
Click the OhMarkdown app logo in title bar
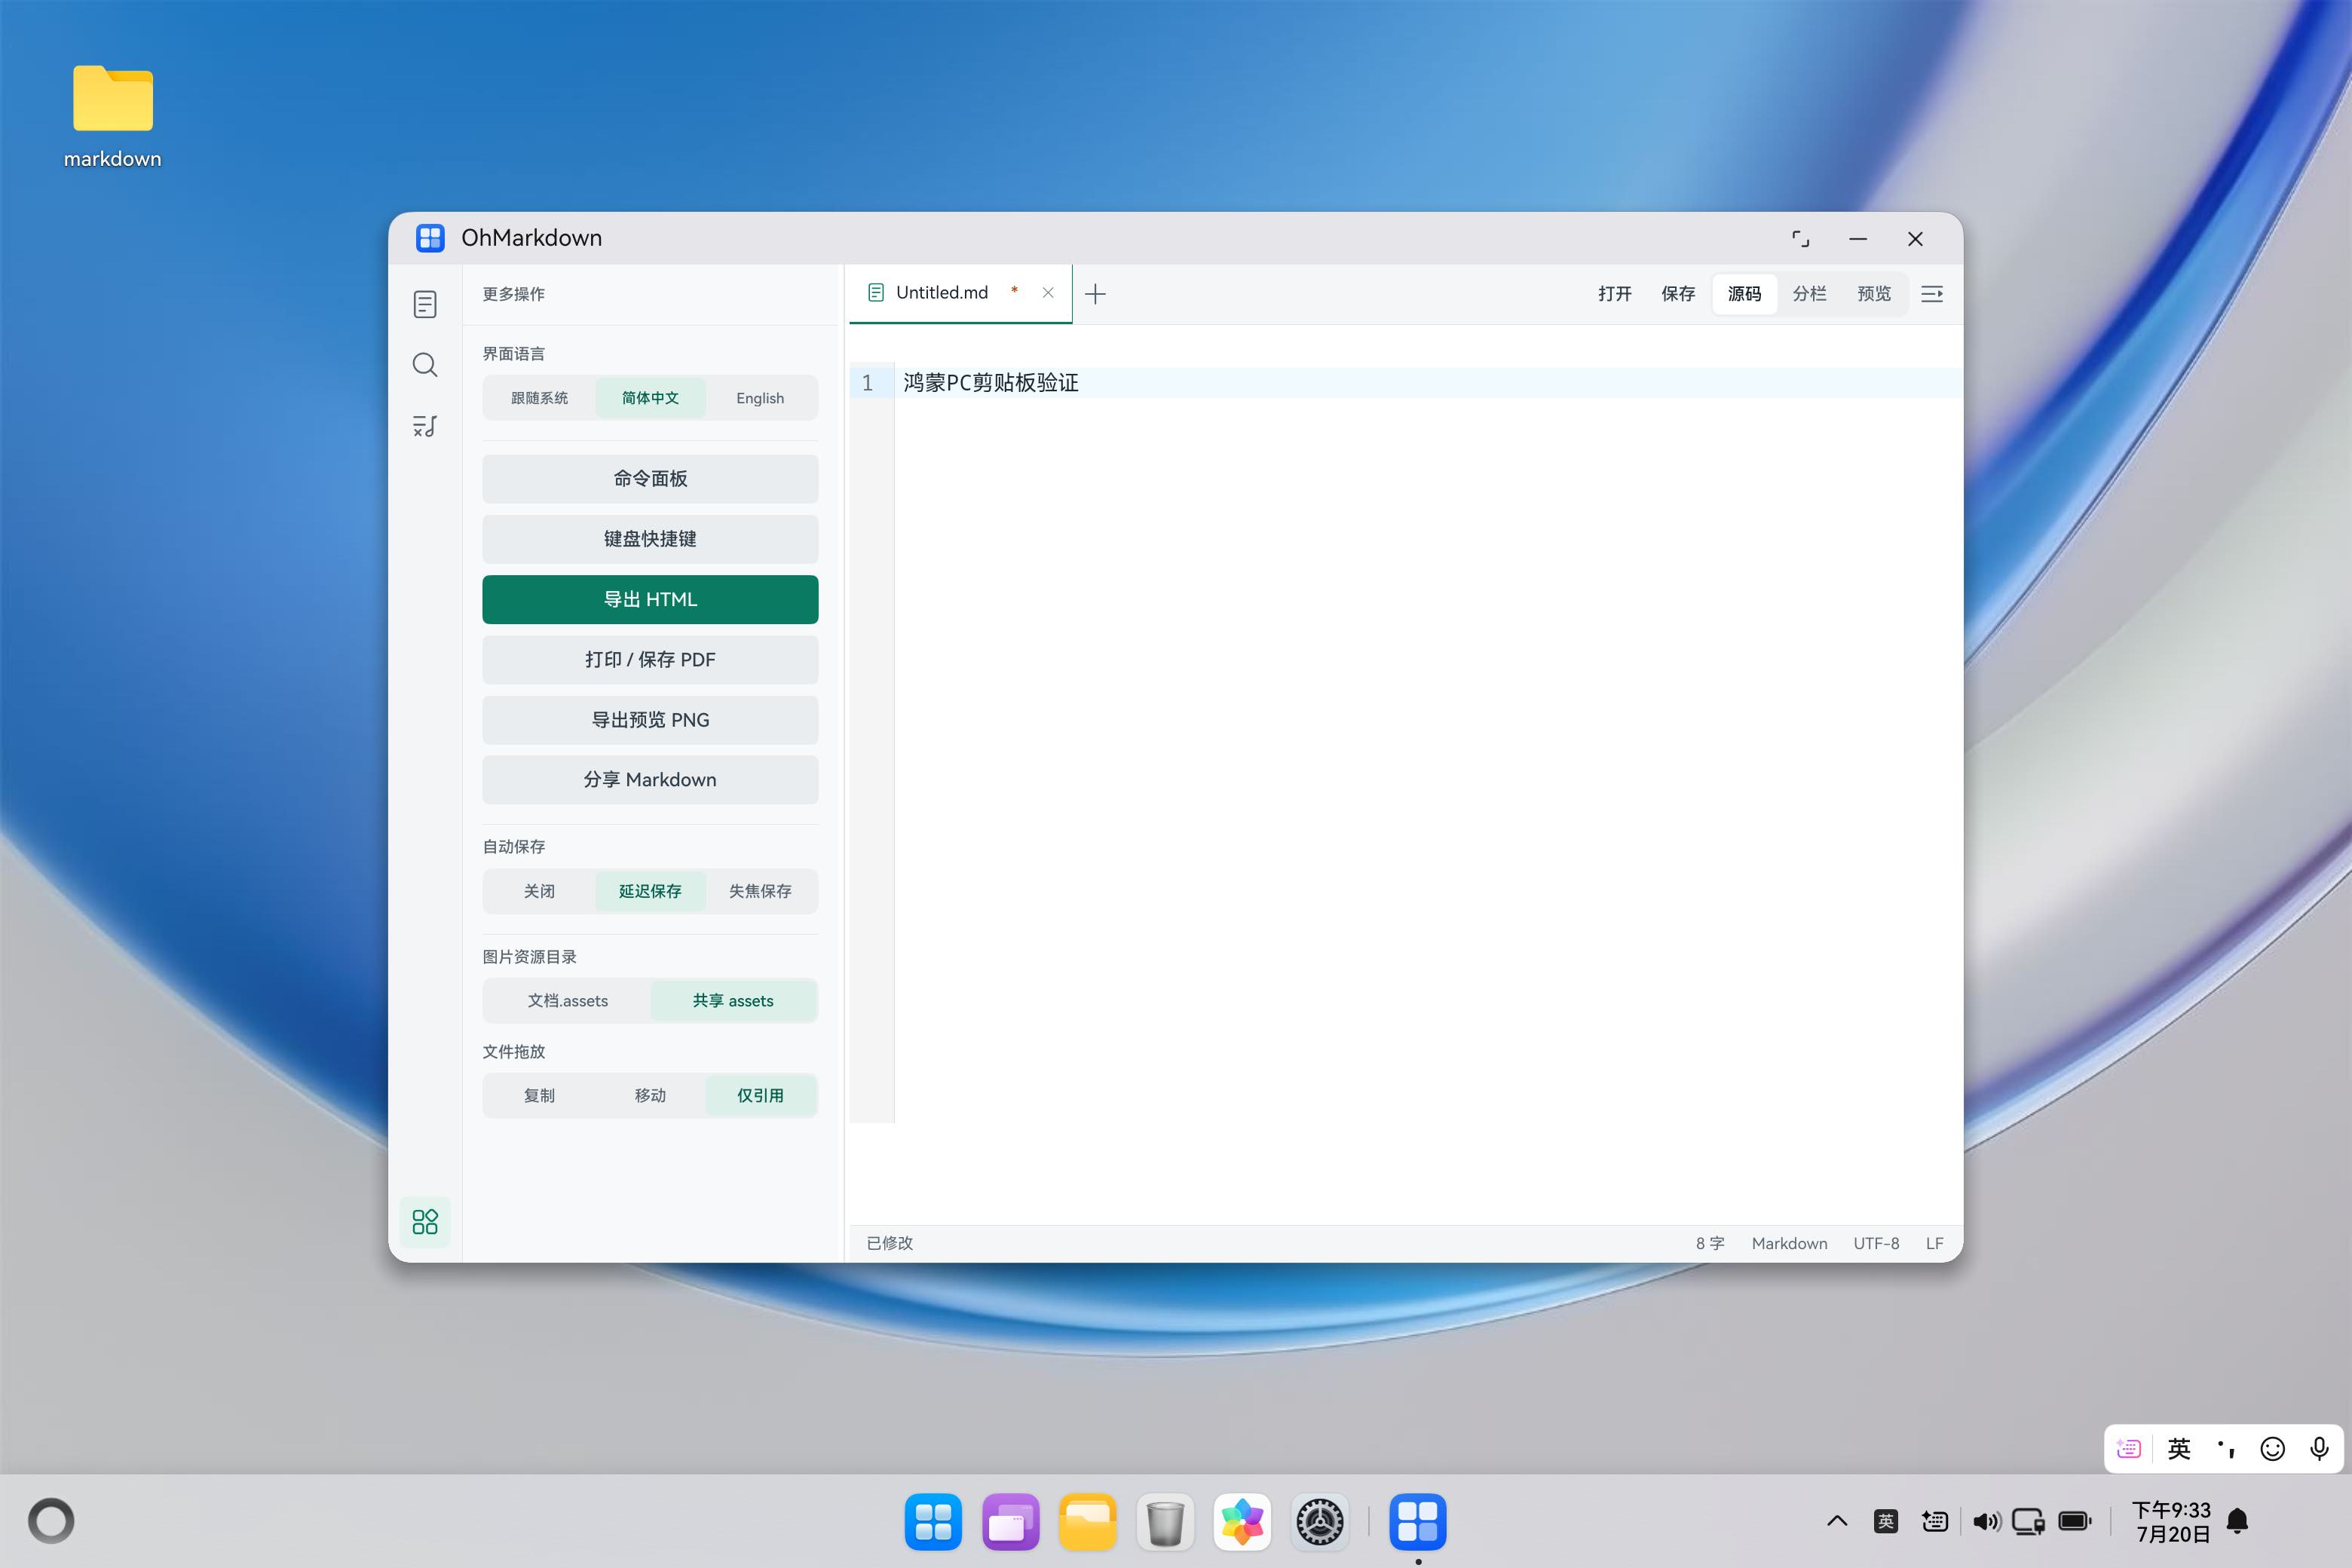430,238
